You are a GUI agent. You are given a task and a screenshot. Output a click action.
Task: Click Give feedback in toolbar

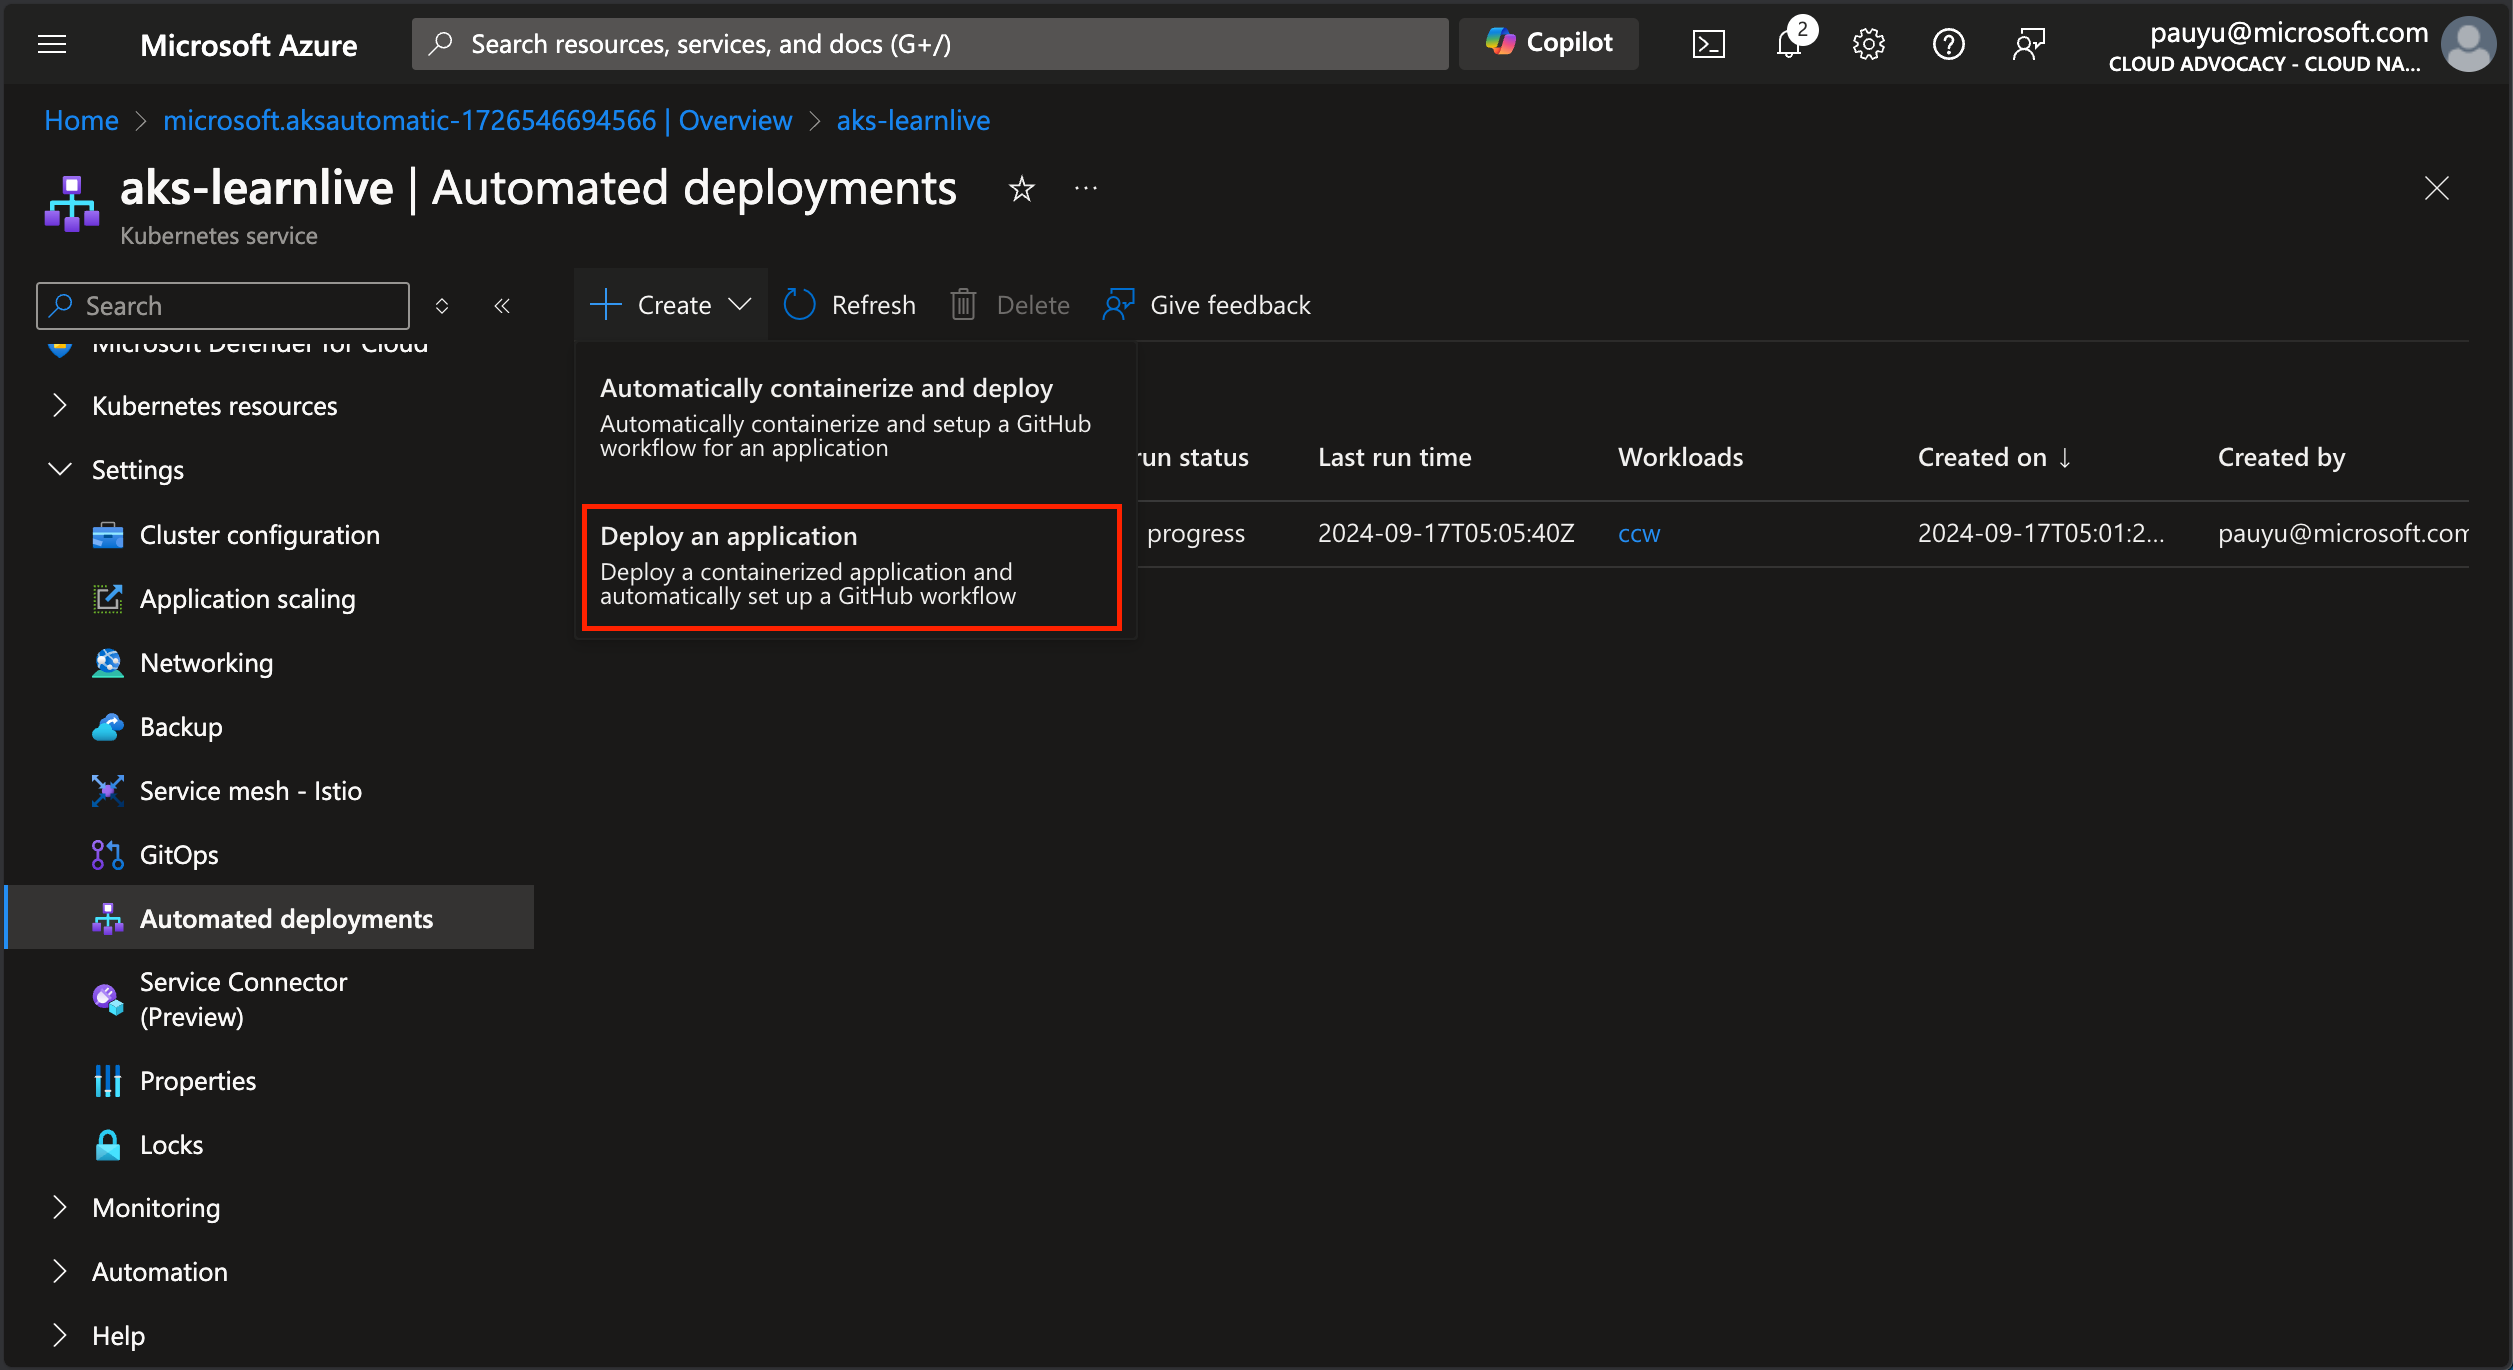click(x=1206, y=305)
